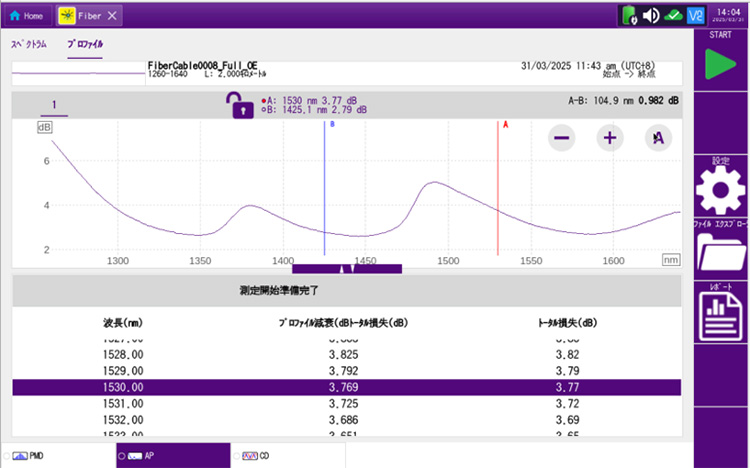Click the purple graph range slider bar
Viewport: 750px width, 468px height.
coord(346,269)
